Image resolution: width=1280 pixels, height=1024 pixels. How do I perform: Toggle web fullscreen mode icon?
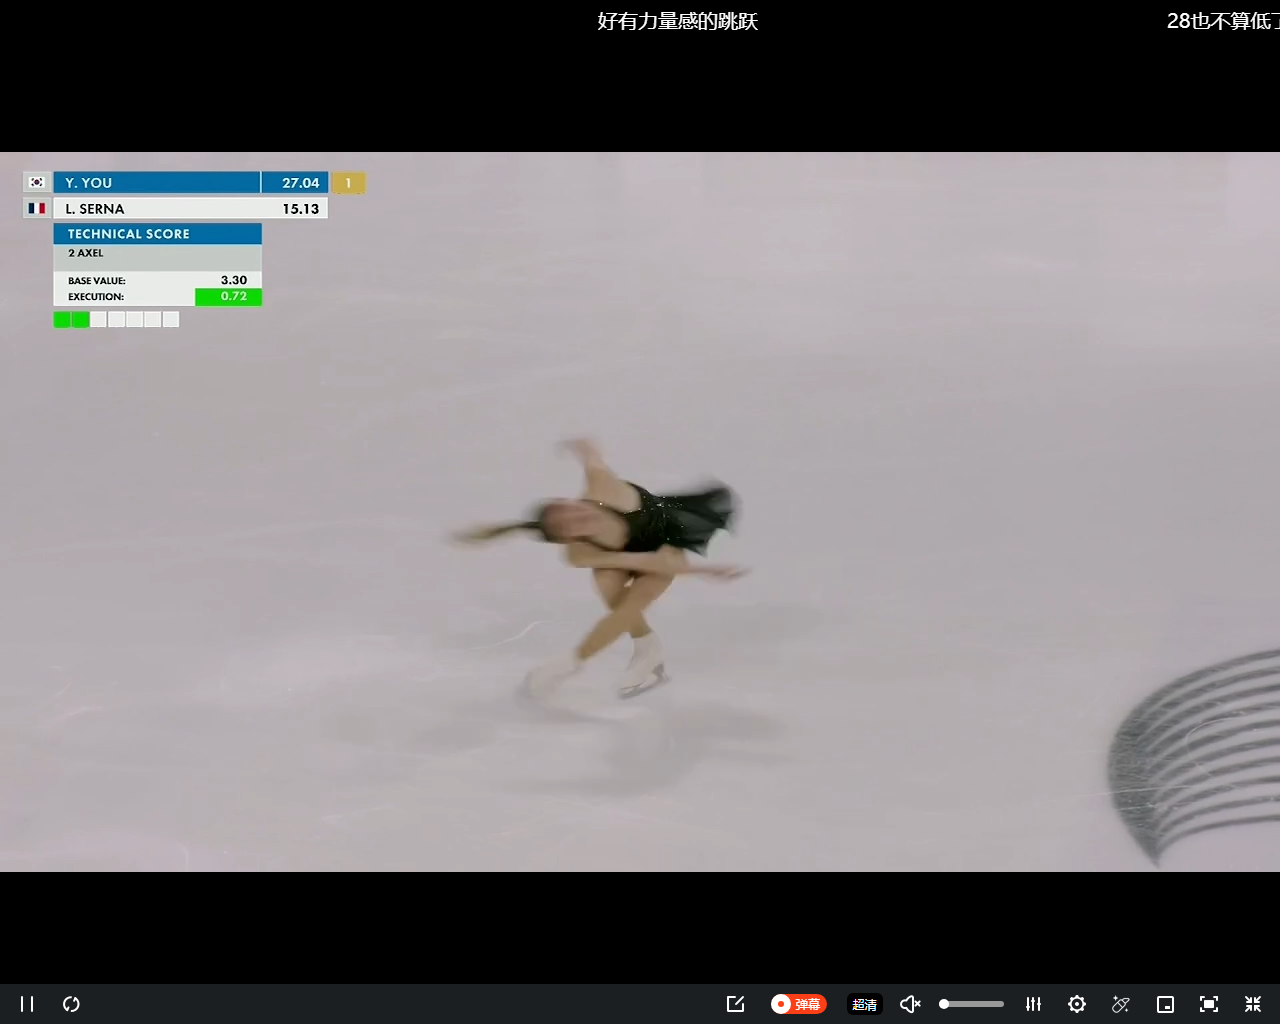[1209, 1004]
